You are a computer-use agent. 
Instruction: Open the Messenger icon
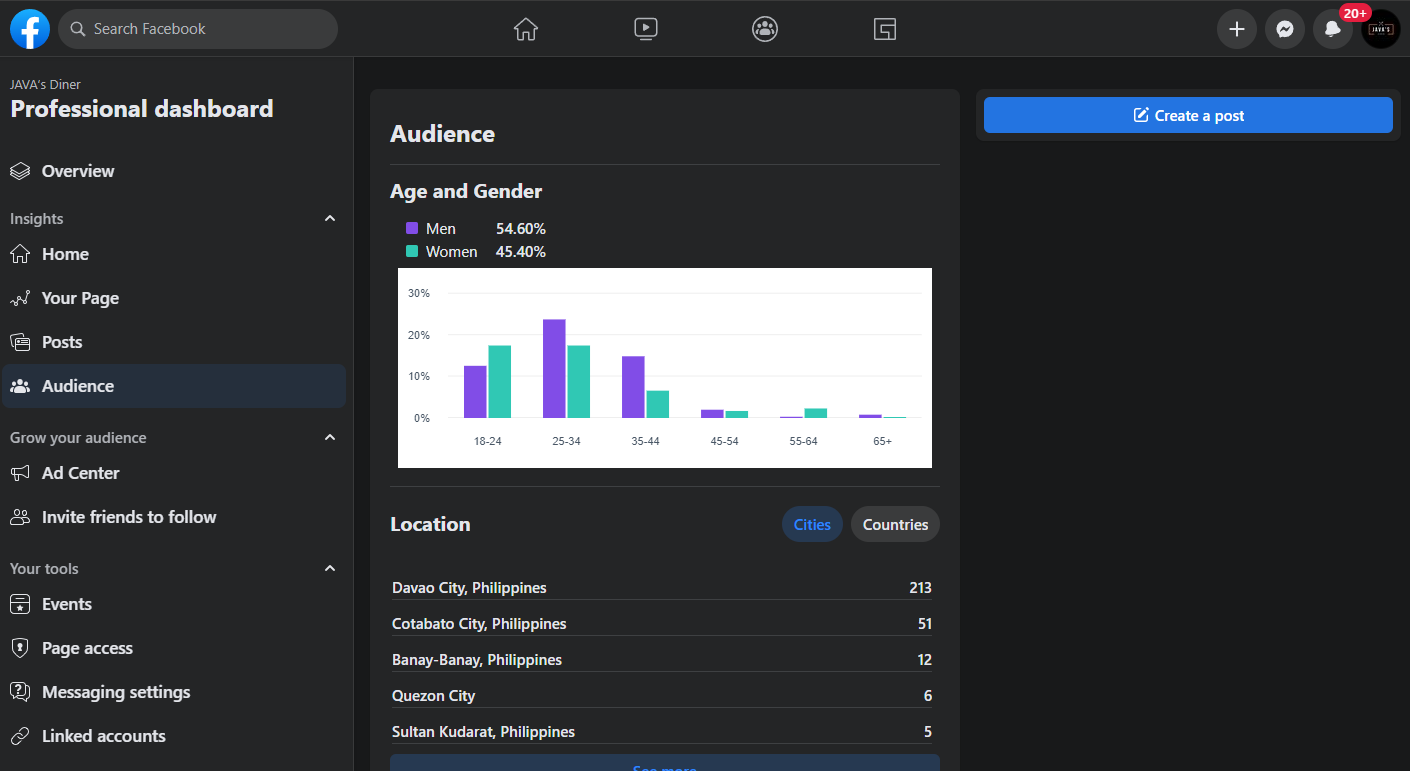(1285, 29)
